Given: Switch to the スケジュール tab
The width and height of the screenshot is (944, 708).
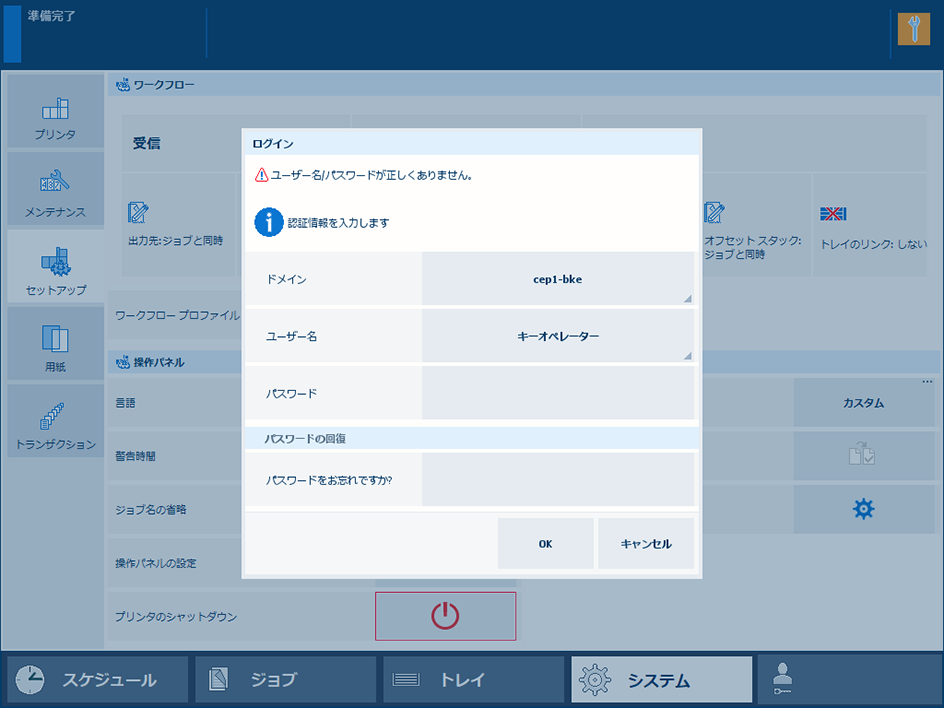Looking at the screenshot, I should coord(97,680).
